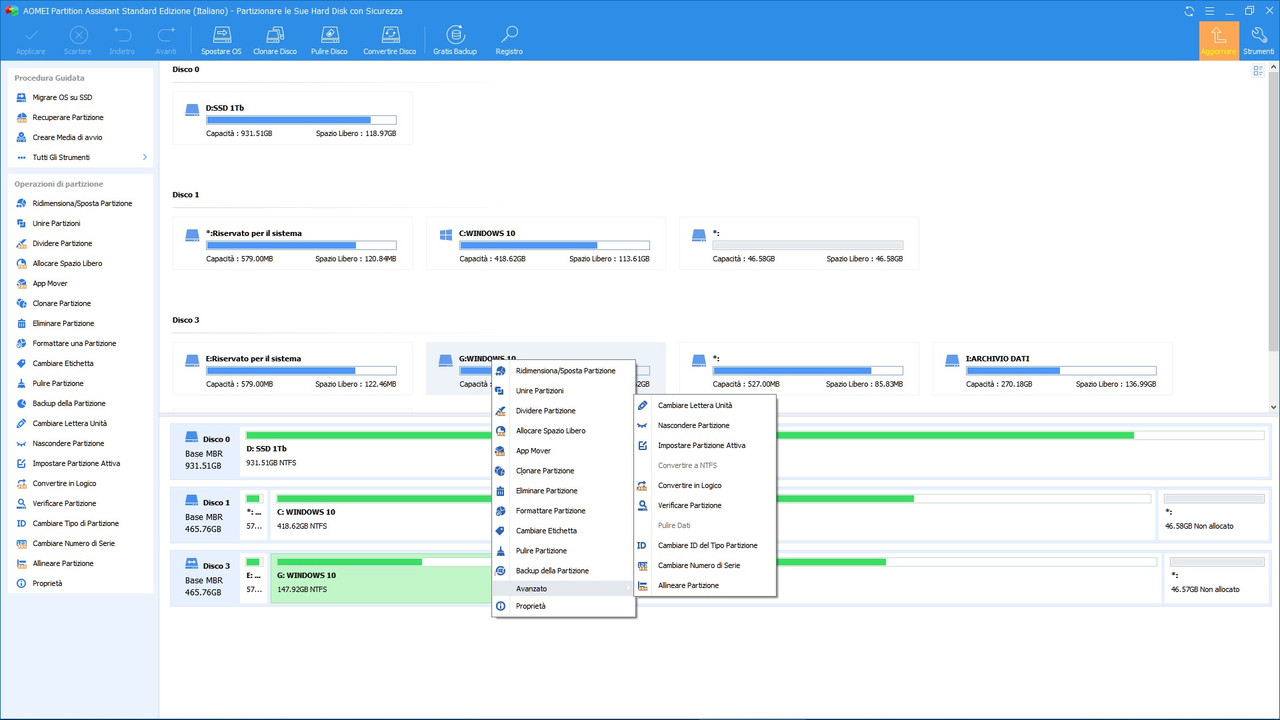Screen dimensions: 1280x720
Task: Click the Pulire Disco toolbar icon
Action: coord(329,40)
